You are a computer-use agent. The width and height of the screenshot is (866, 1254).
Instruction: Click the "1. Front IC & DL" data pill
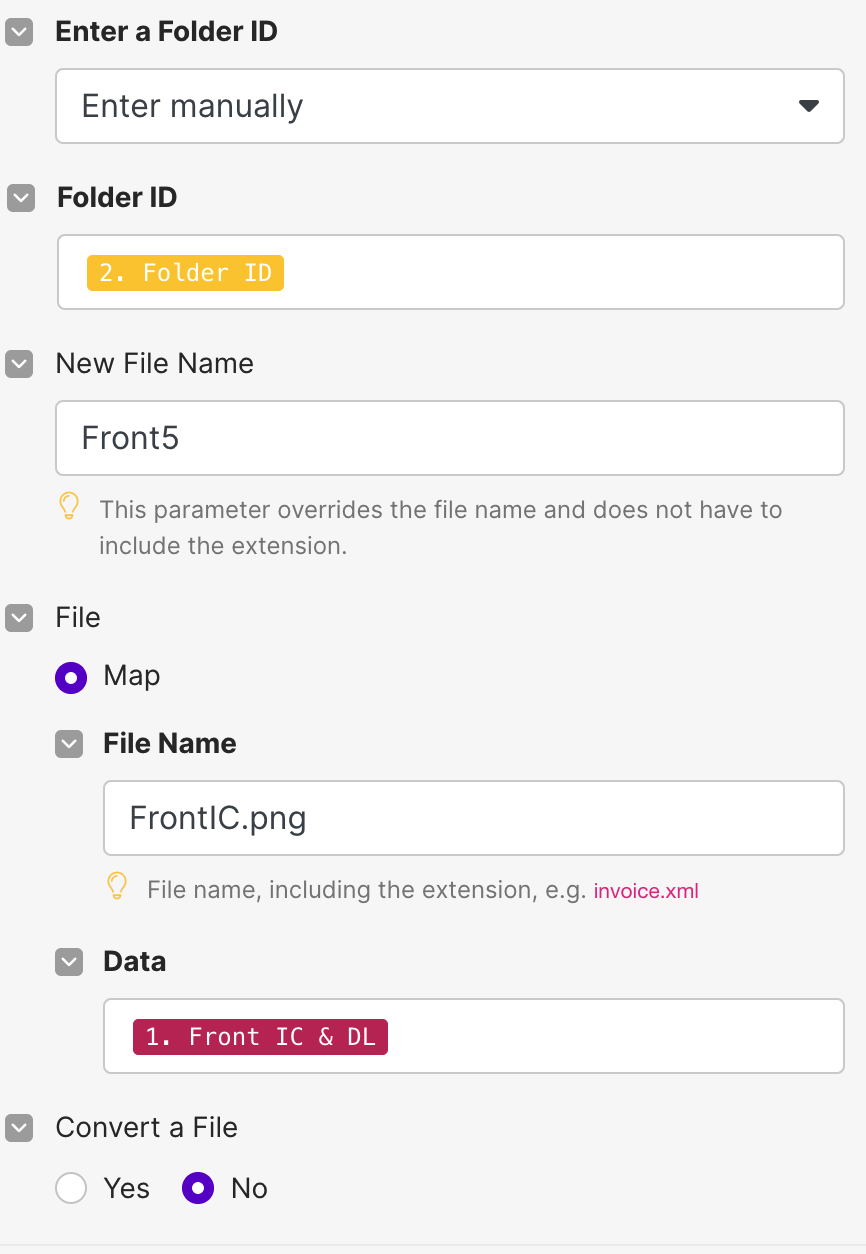click(x=260, y=1036)
